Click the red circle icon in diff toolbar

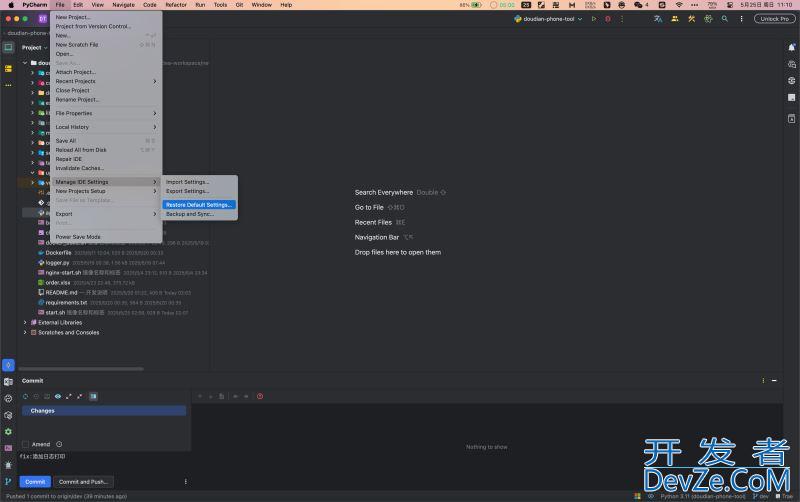click(260, 396)
